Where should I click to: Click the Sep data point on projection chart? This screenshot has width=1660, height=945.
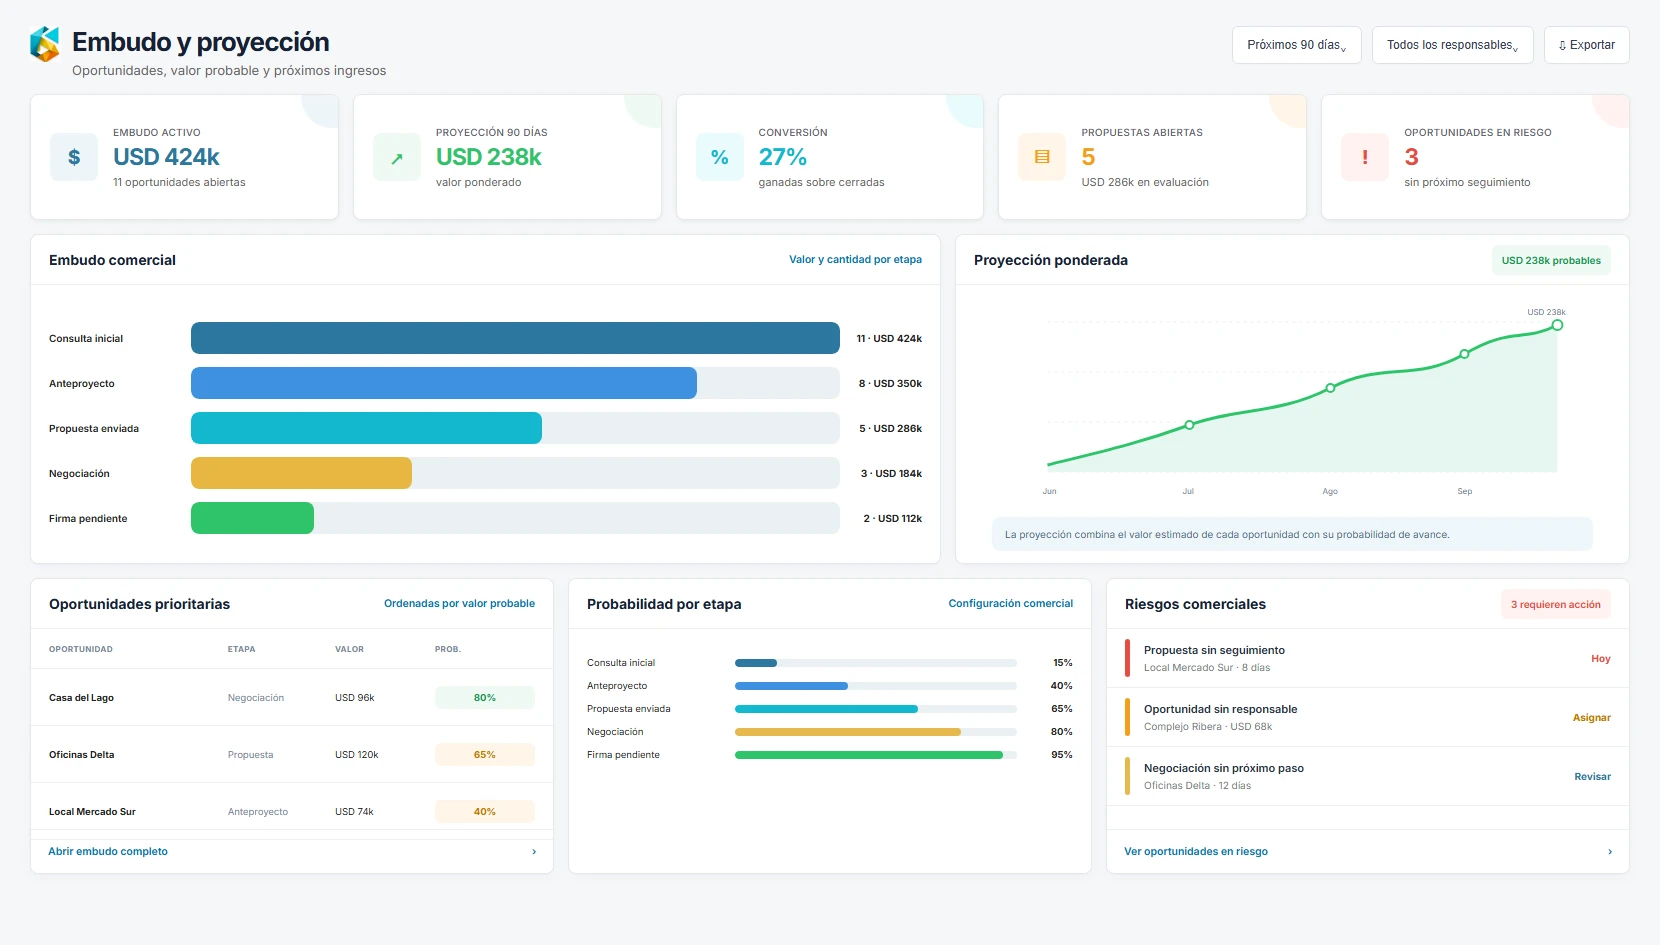click(1464, 354)
